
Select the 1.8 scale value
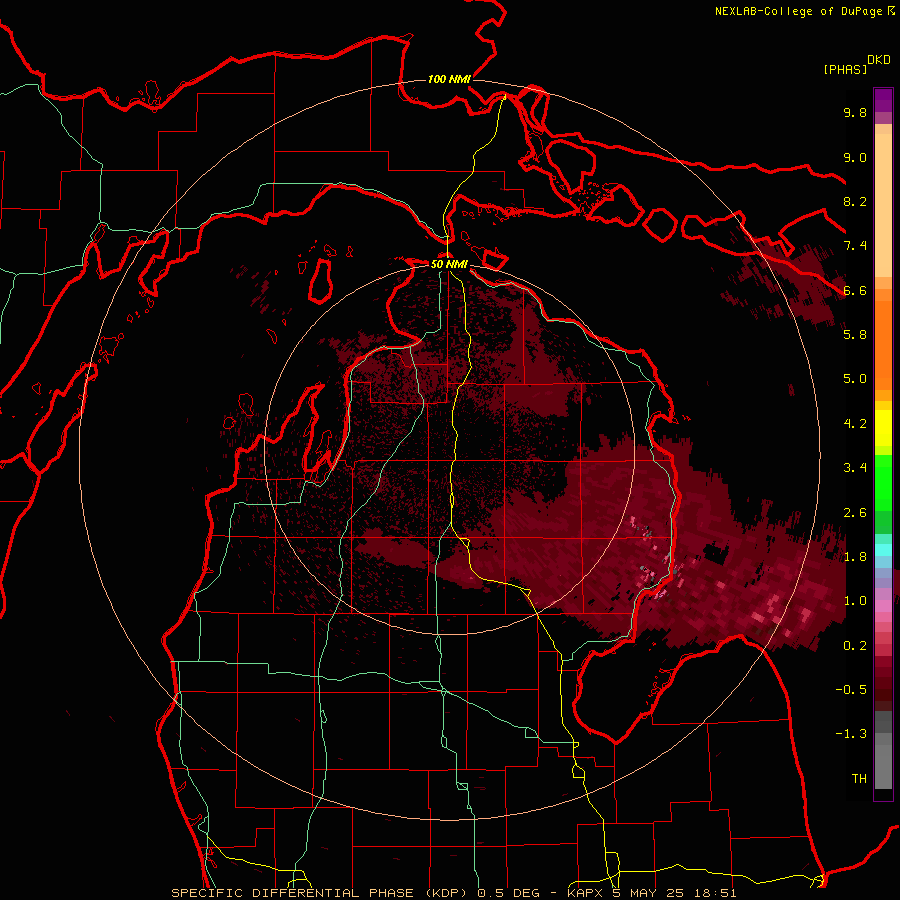[855, 557]
